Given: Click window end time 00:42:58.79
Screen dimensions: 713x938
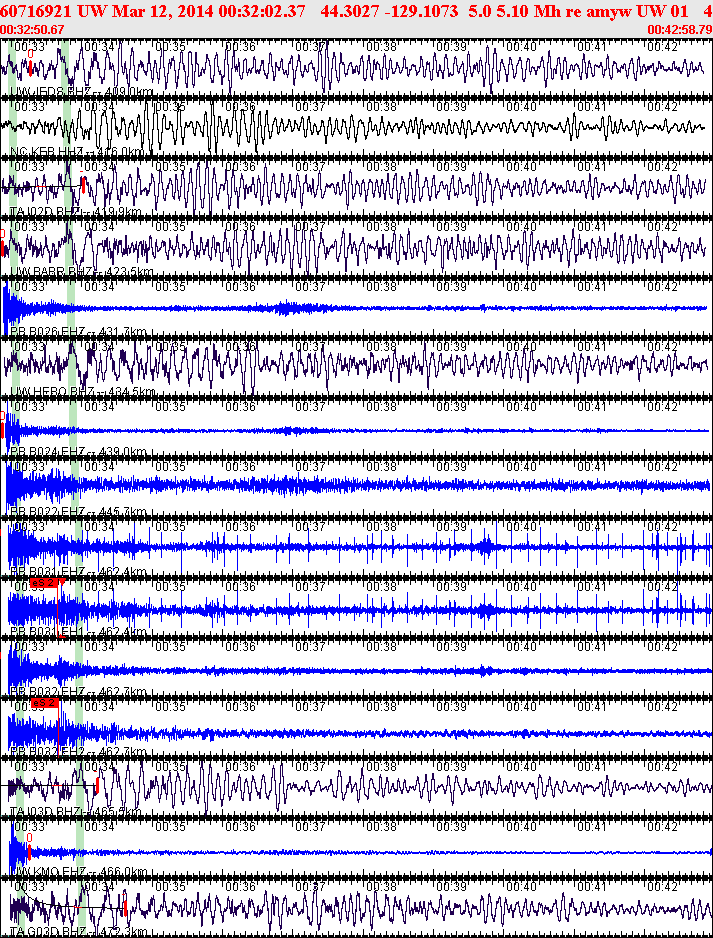Looking at the screenshot, I should (680, 29).
